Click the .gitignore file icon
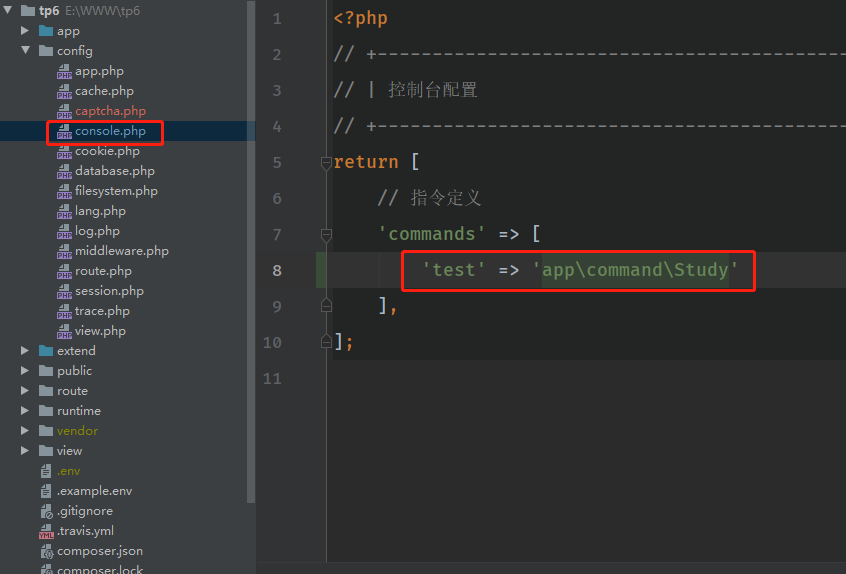 tap(46, 511)
